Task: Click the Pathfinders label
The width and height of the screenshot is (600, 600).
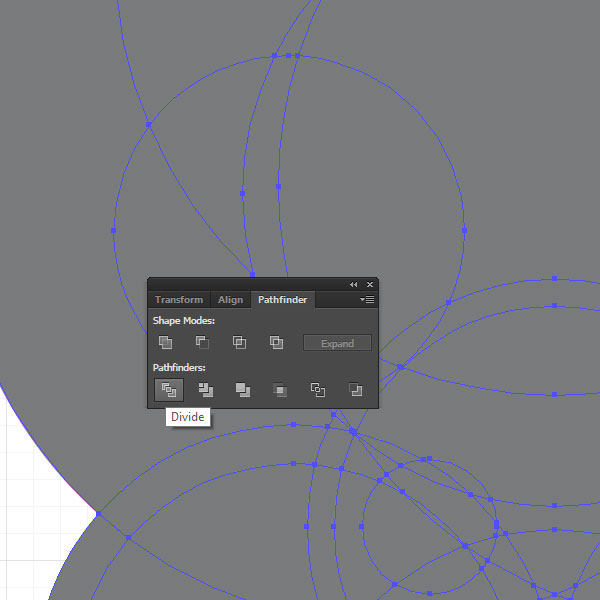Action: tap(179, 368)
